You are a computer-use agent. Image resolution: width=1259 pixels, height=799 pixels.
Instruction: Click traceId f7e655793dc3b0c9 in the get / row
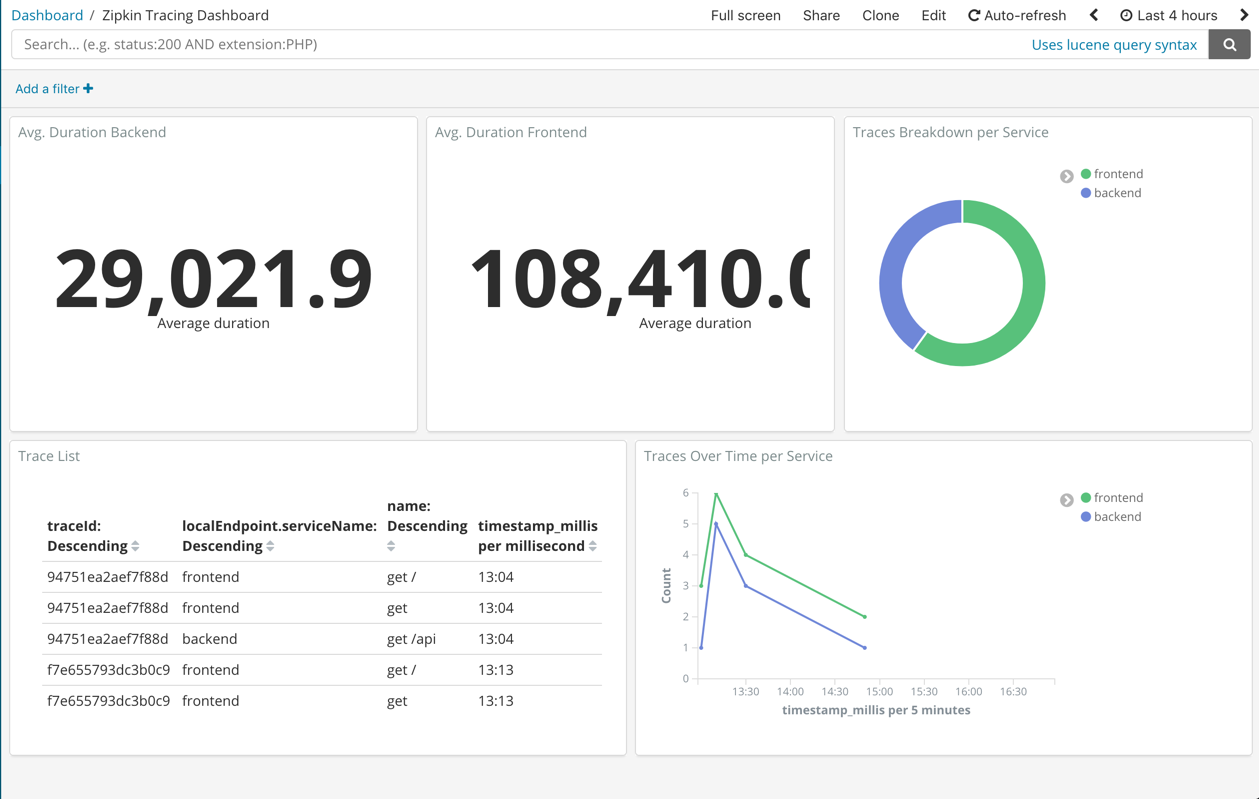(x=108, y=670)
